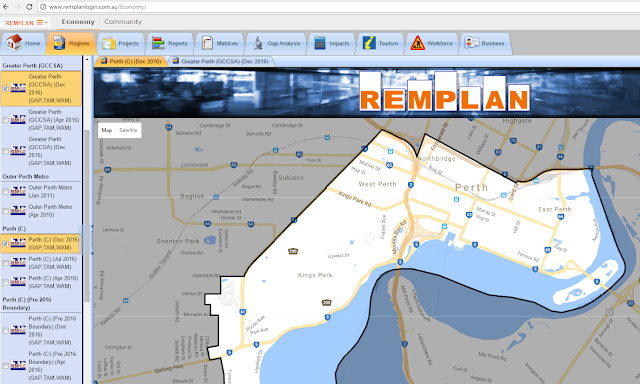The image size is (640, 384).
Task: Open the Matrices module
Action: tap(219, 43)
